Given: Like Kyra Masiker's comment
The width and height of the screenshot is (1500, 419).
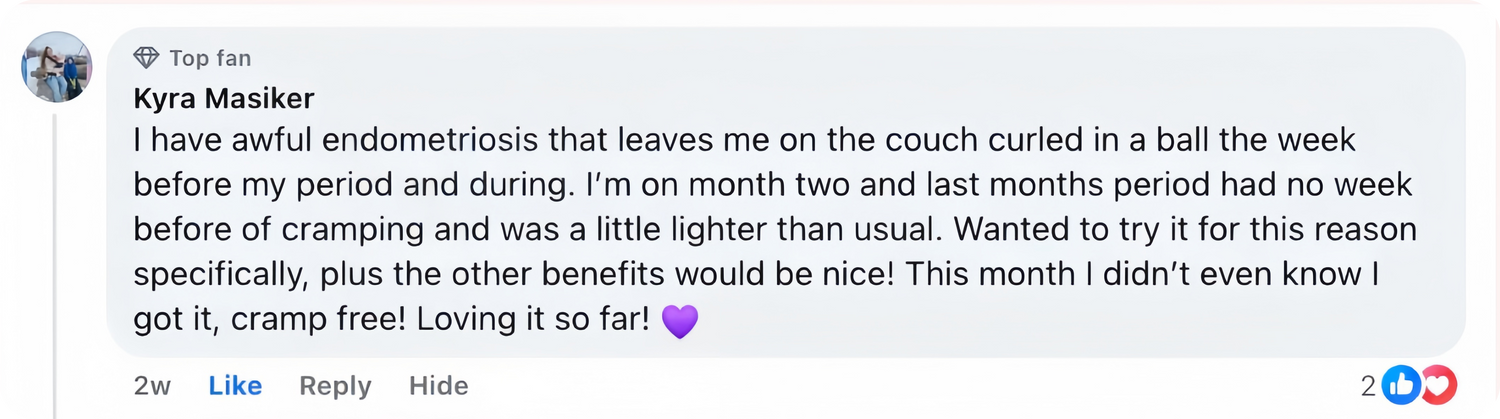Looking at the screenshot, I should (235, 385).
